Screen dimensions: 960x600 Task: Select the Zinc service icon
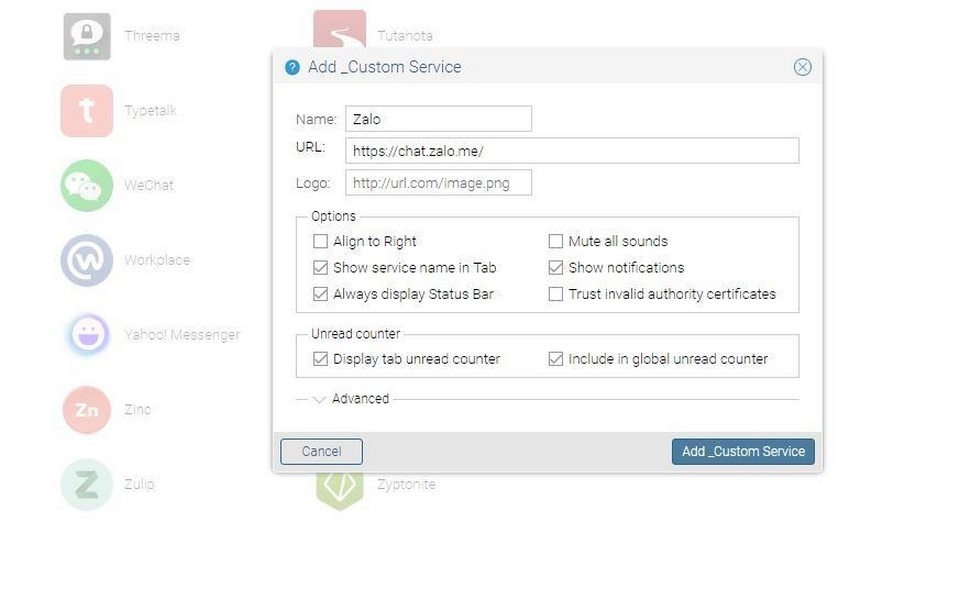pos(87,409)
